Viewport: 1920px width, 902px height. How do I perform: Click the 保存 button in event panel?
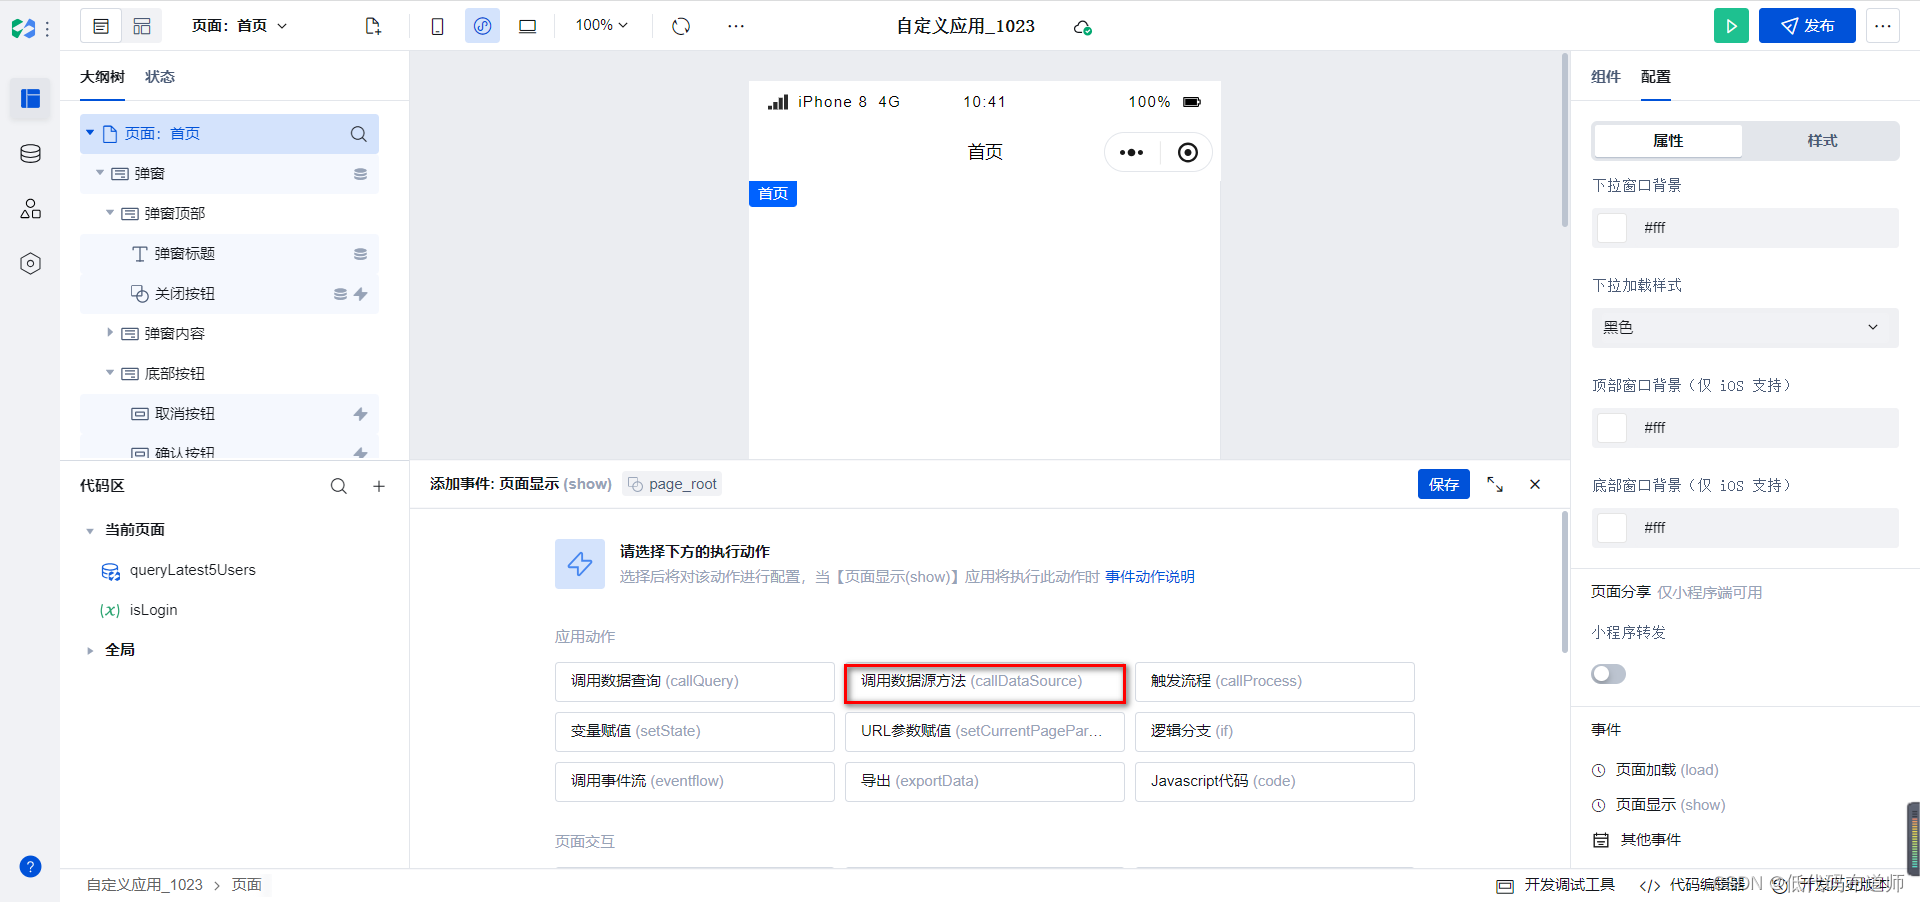click(1443, 484)
